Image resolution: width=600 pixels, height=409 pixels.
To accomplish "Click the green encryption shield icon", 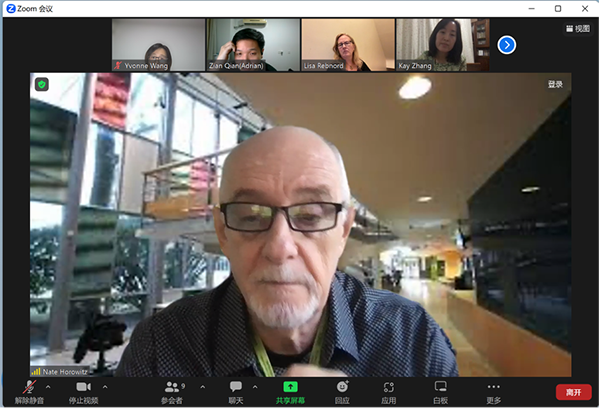I will 42,85.
